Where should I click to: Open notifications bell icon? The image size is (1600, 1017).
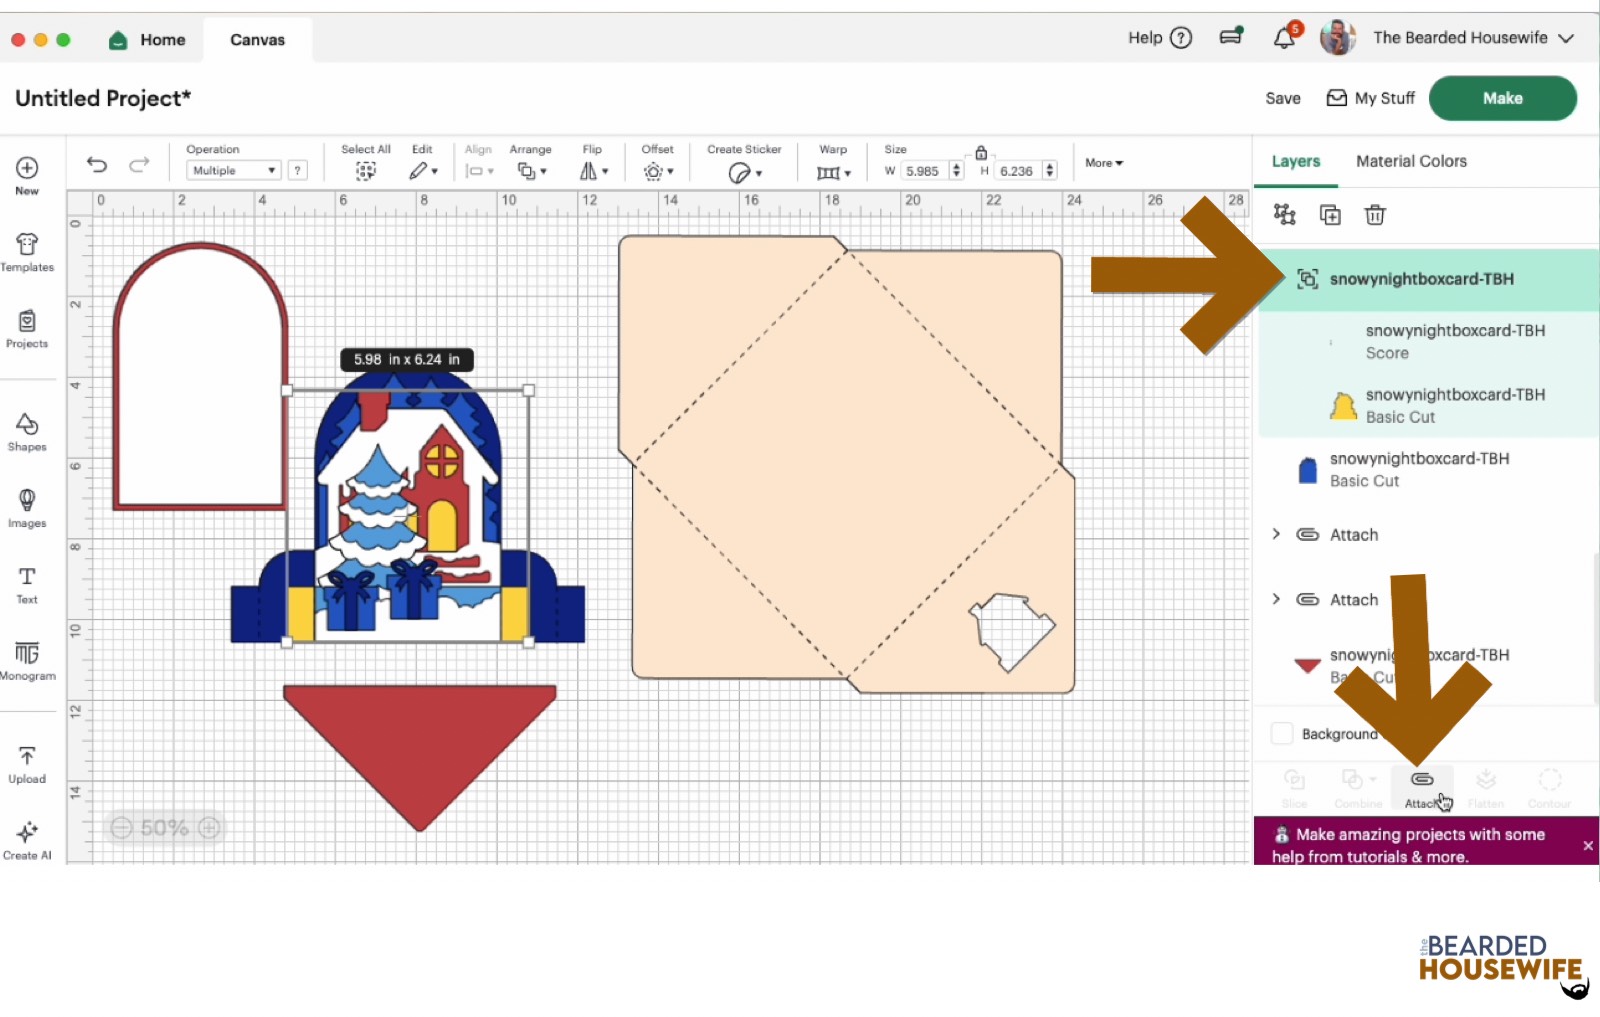tap(1285, 38)
